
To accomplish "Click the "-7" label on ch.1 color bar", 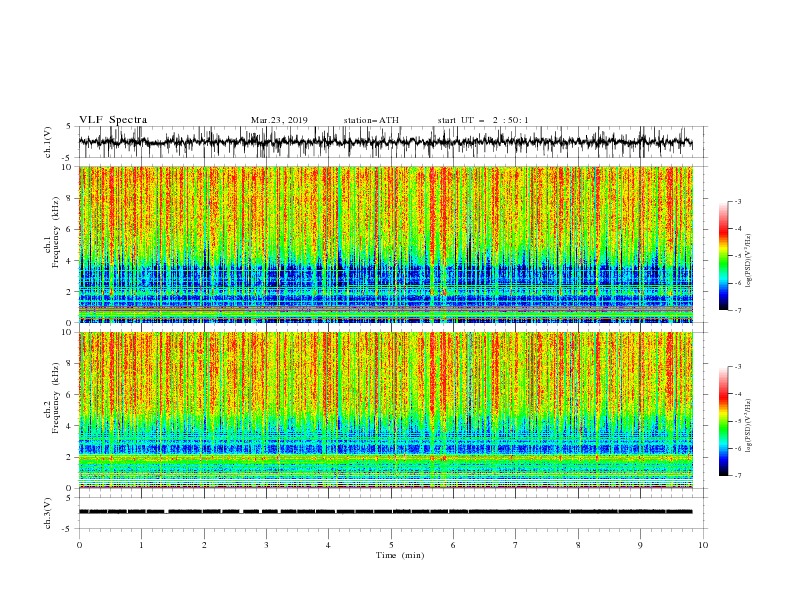I will pos(737,310).
